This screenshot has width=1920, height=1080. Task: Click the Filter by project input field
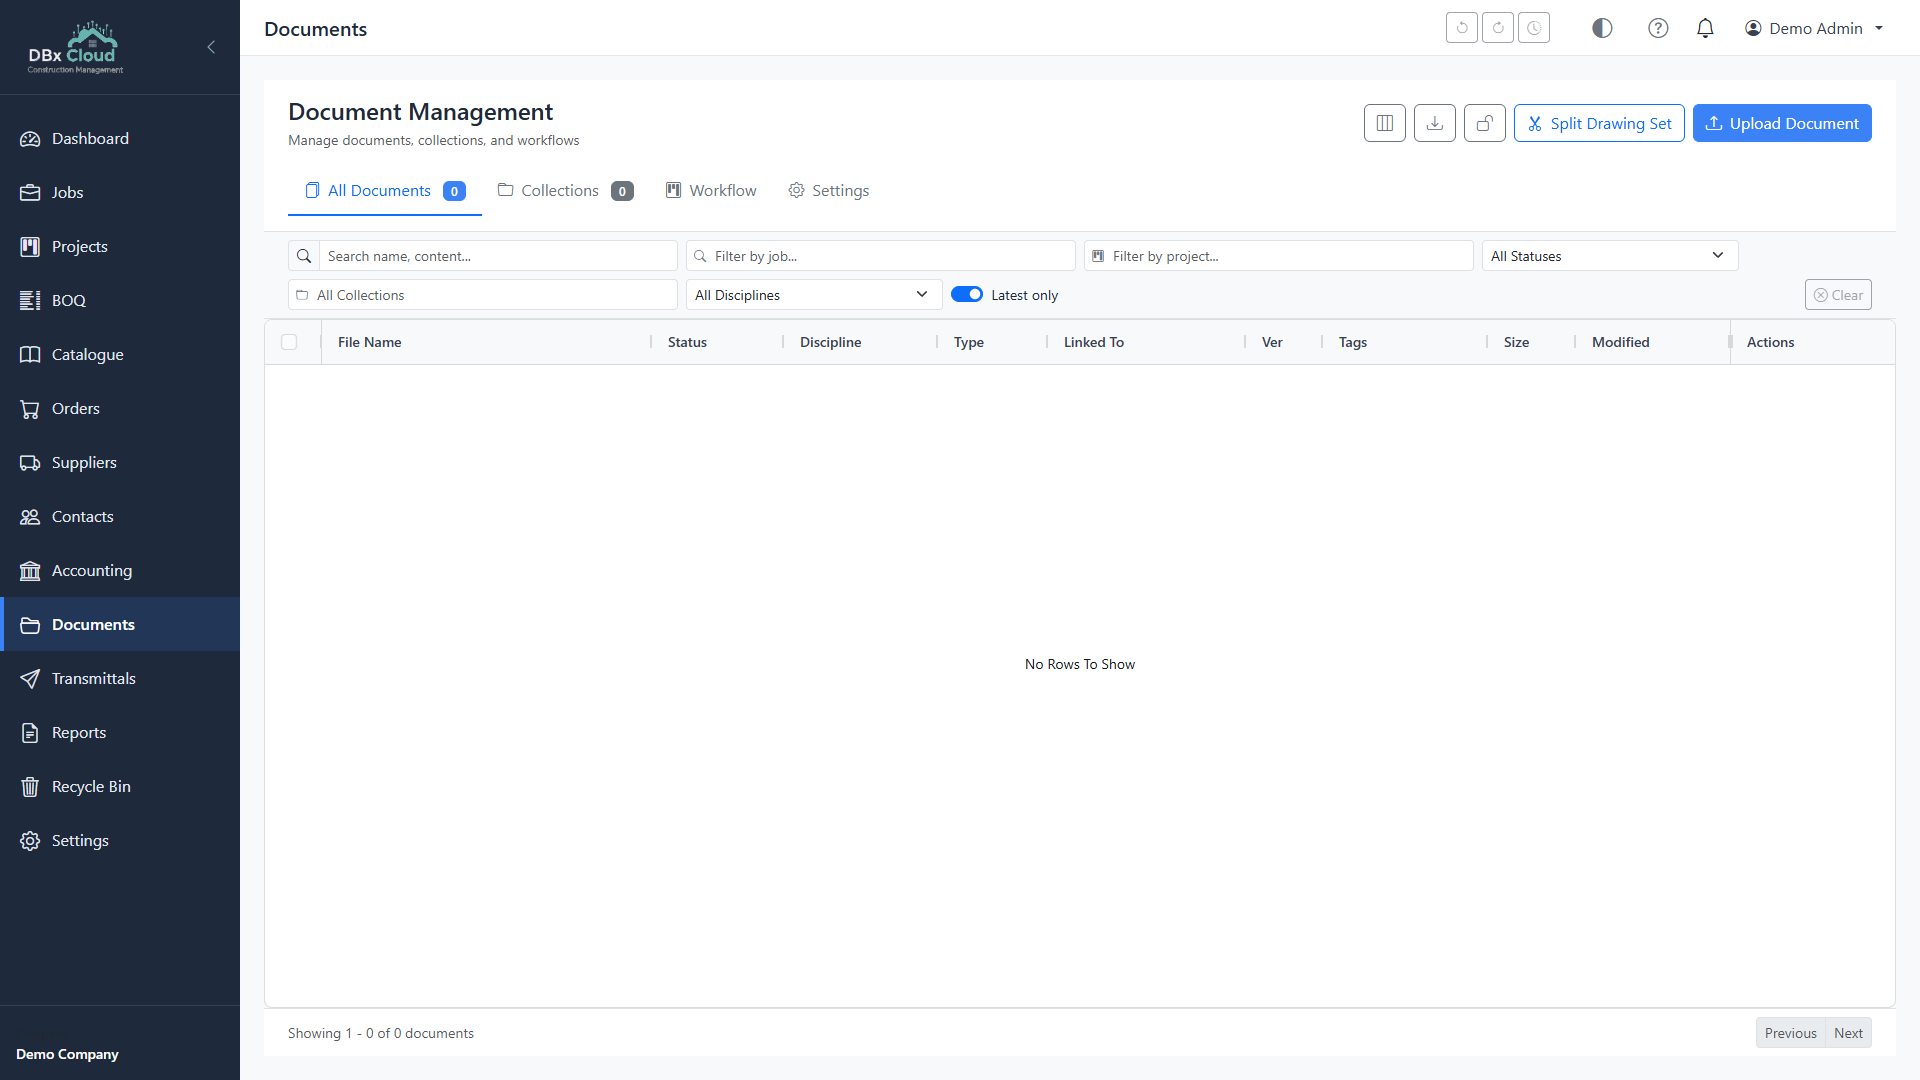(x=1278, y=255)
